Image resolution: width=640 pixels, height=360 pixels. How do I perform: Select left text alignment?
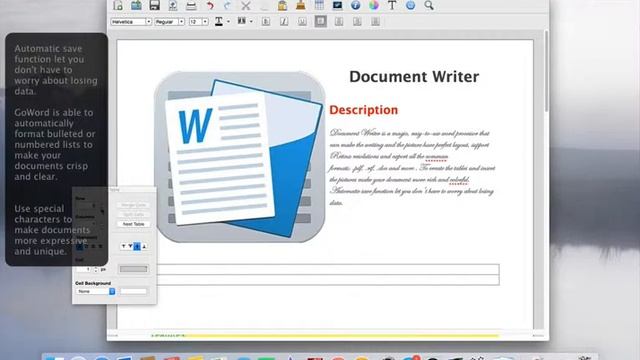pos(320,21)
